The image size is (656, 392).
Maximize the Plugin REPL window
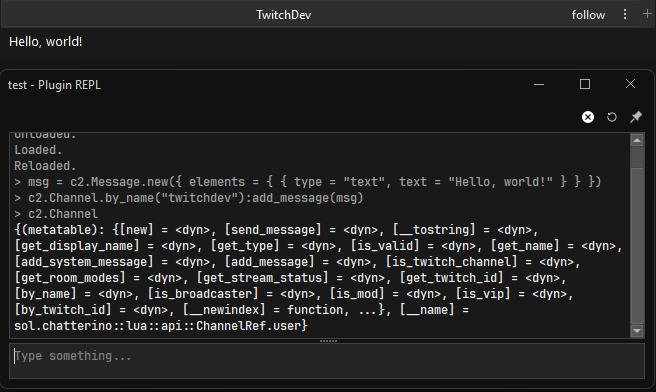click(x=585, y=84)
